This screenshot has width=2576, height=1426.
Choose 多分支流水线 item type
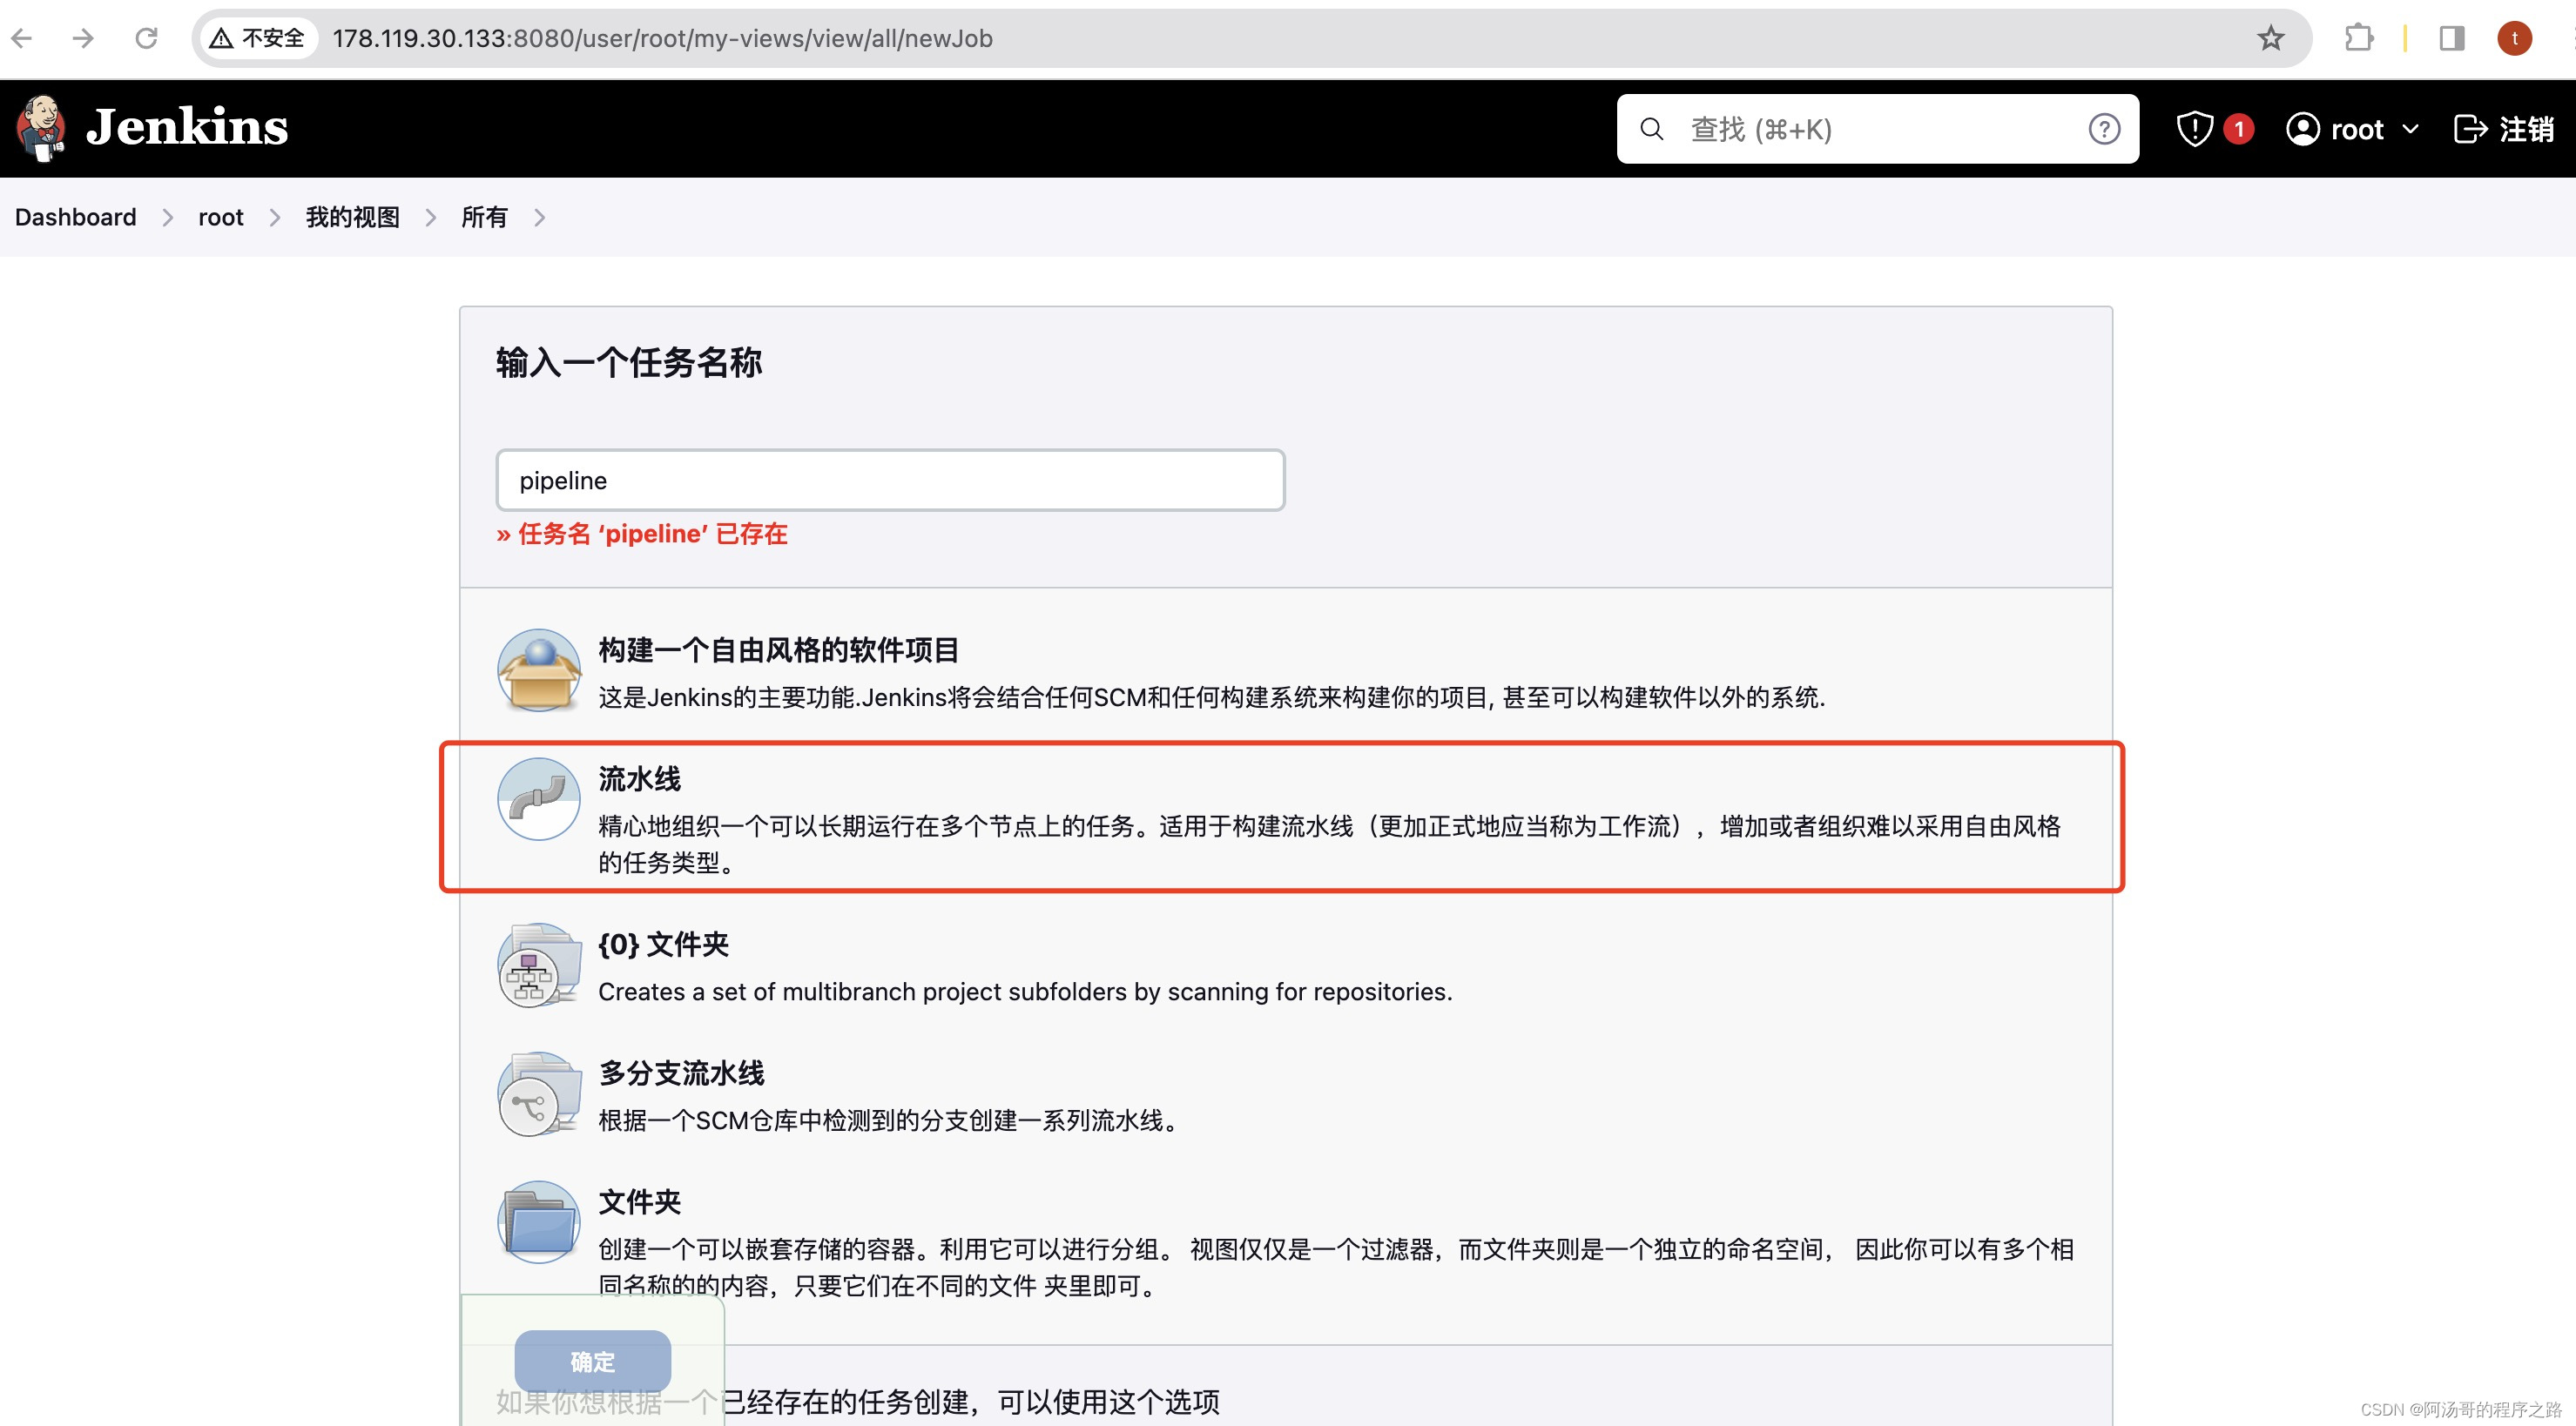point(1286,1094)
